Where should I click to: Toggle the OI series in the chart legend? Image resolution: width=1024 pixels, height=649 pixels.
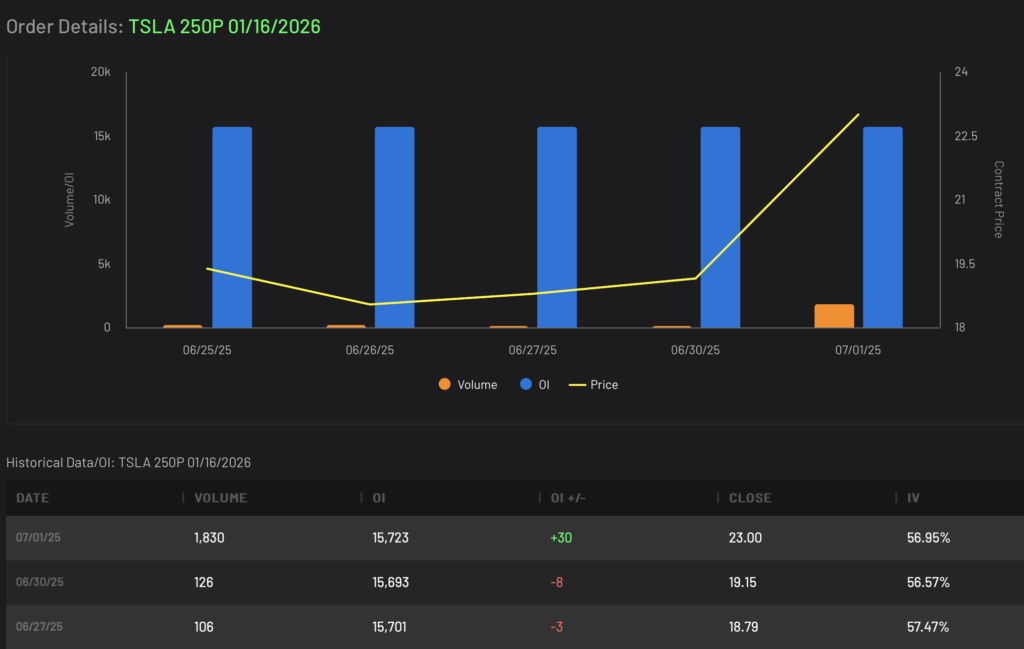[x=534, y=385]
